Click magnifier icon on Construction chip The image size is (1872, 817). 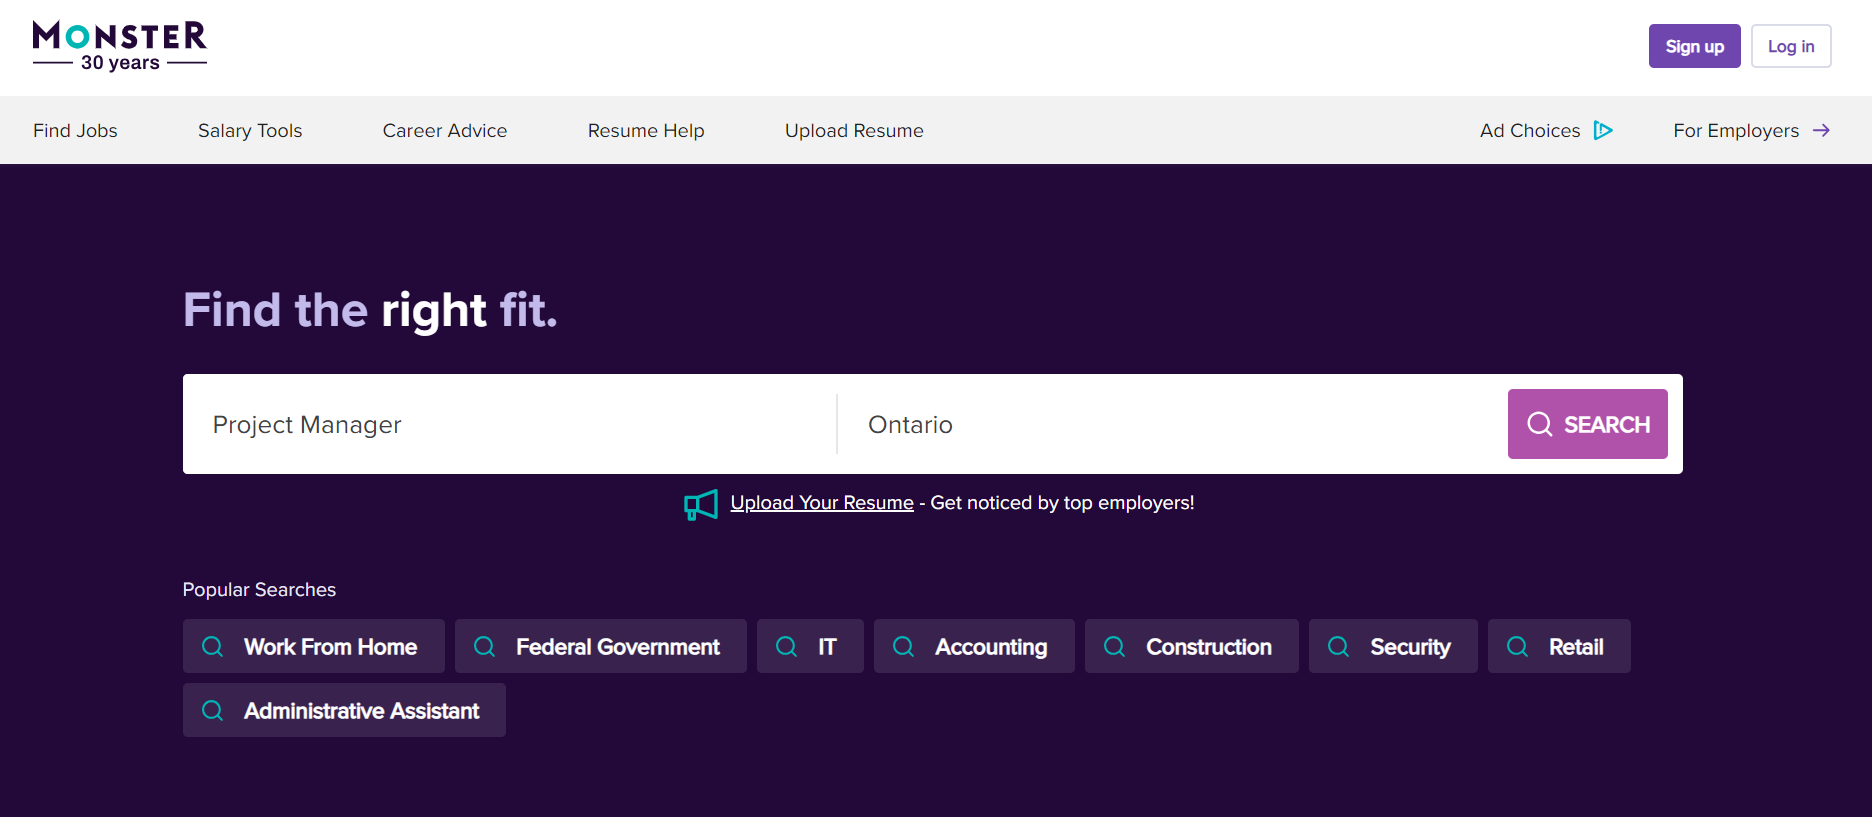[1115, 646]
